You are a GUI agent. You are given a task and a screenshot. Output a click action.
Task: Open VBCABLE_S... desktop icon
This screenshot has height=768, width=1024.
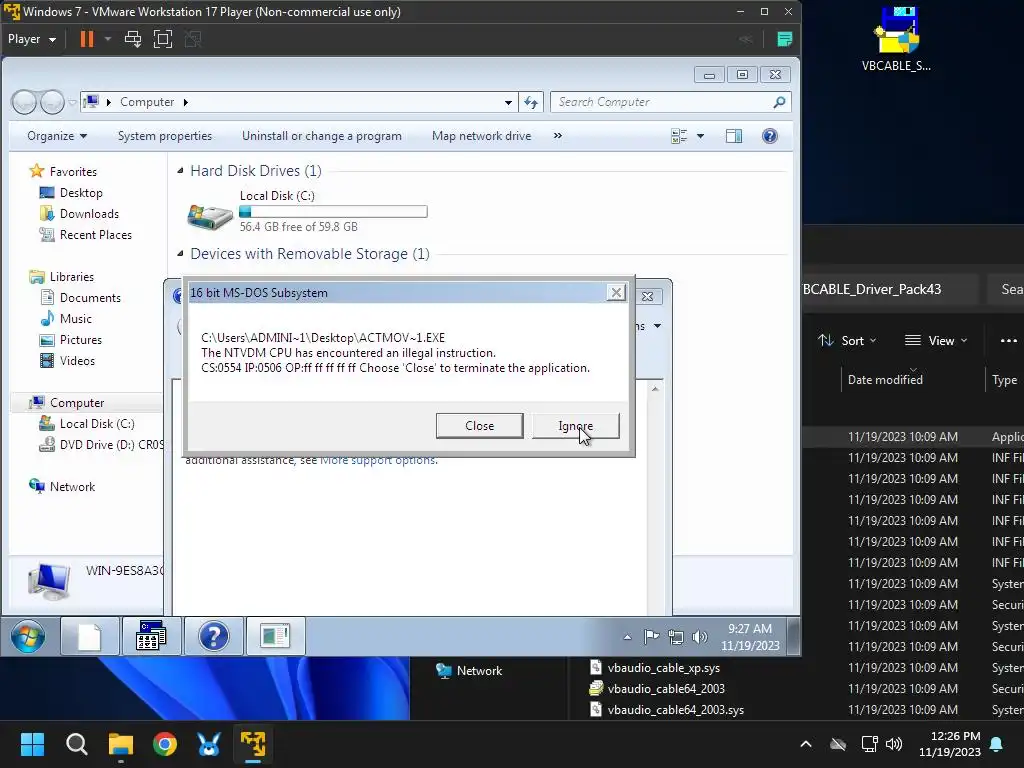897,39
